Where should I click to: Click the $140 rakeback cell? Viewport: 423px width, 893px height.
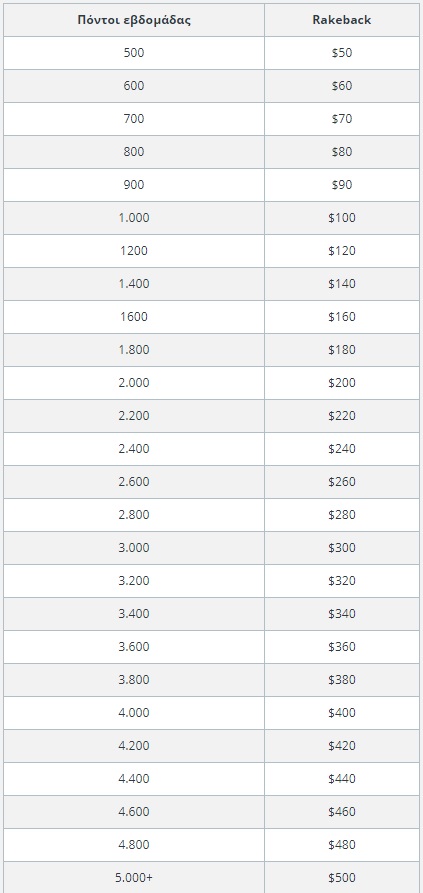pos(342,284)
